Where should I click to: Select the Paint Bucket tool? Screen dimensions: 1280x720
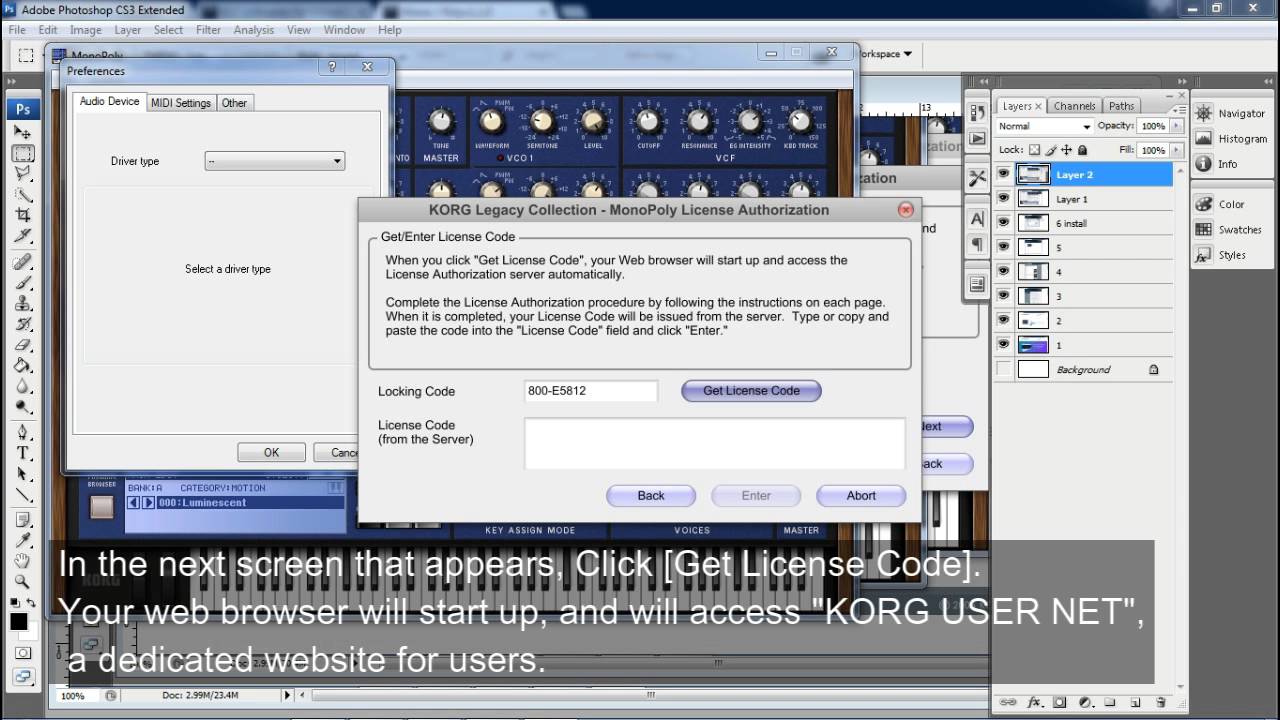pyautogui.click(x=23, y=365)
